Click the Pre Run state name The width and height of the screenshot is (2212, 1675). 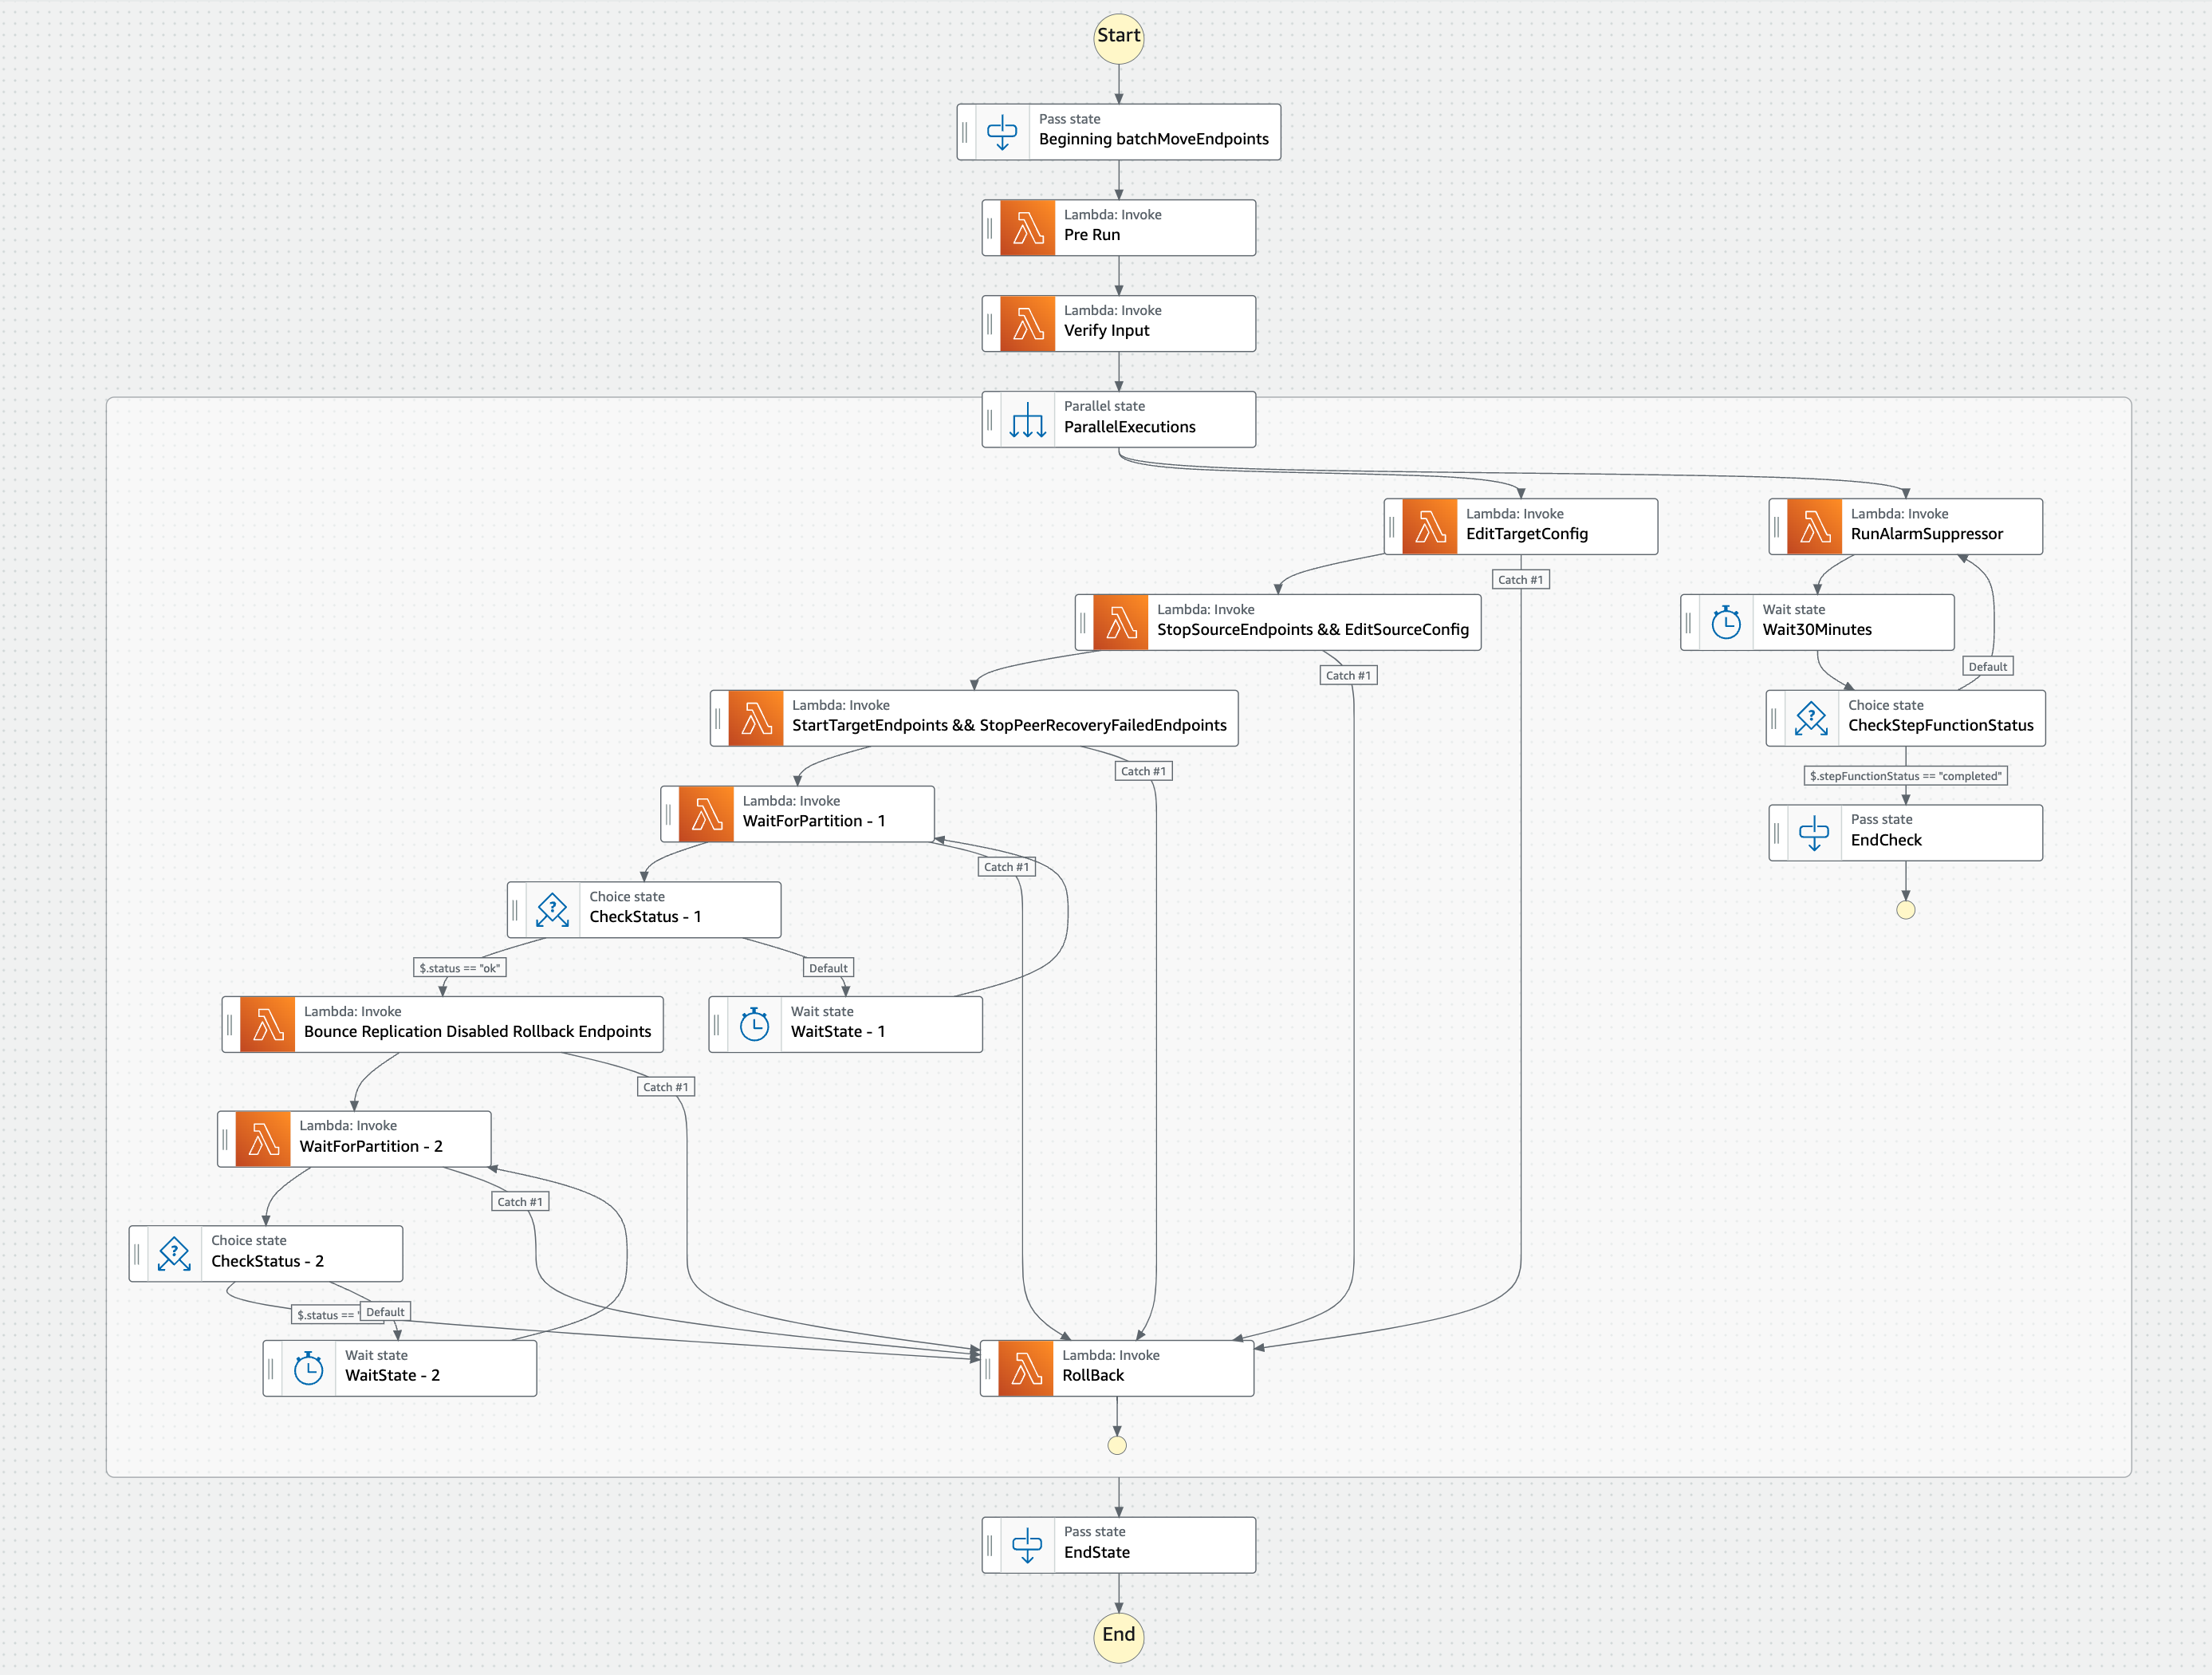point(1092,235)
